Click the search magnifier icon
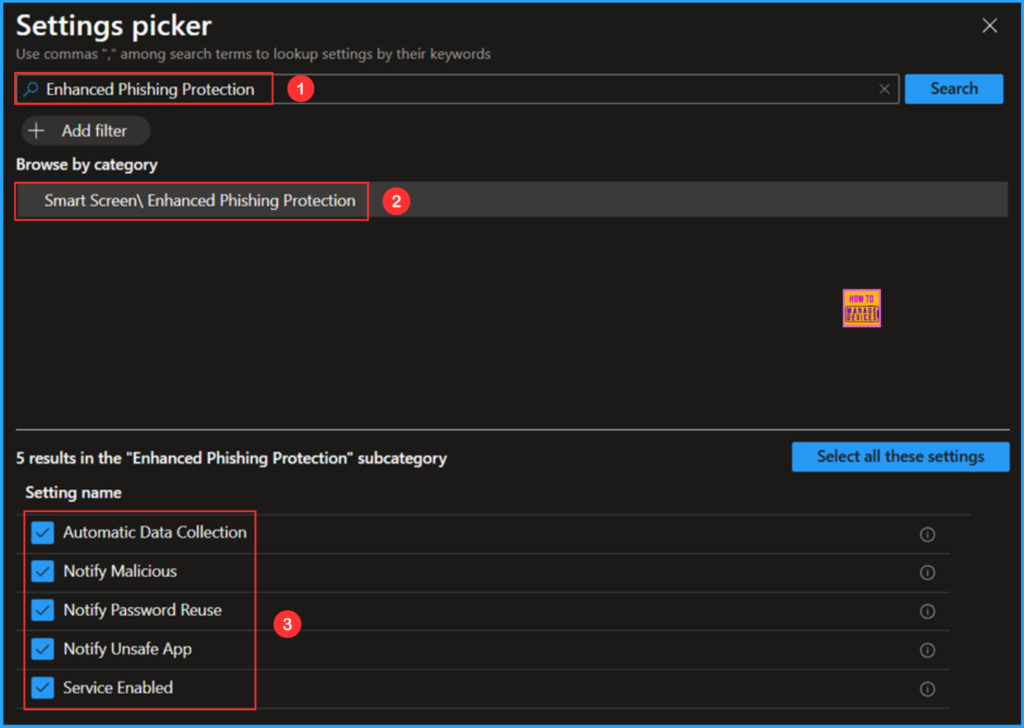1024x728 pixels. (x=30, y=89)
